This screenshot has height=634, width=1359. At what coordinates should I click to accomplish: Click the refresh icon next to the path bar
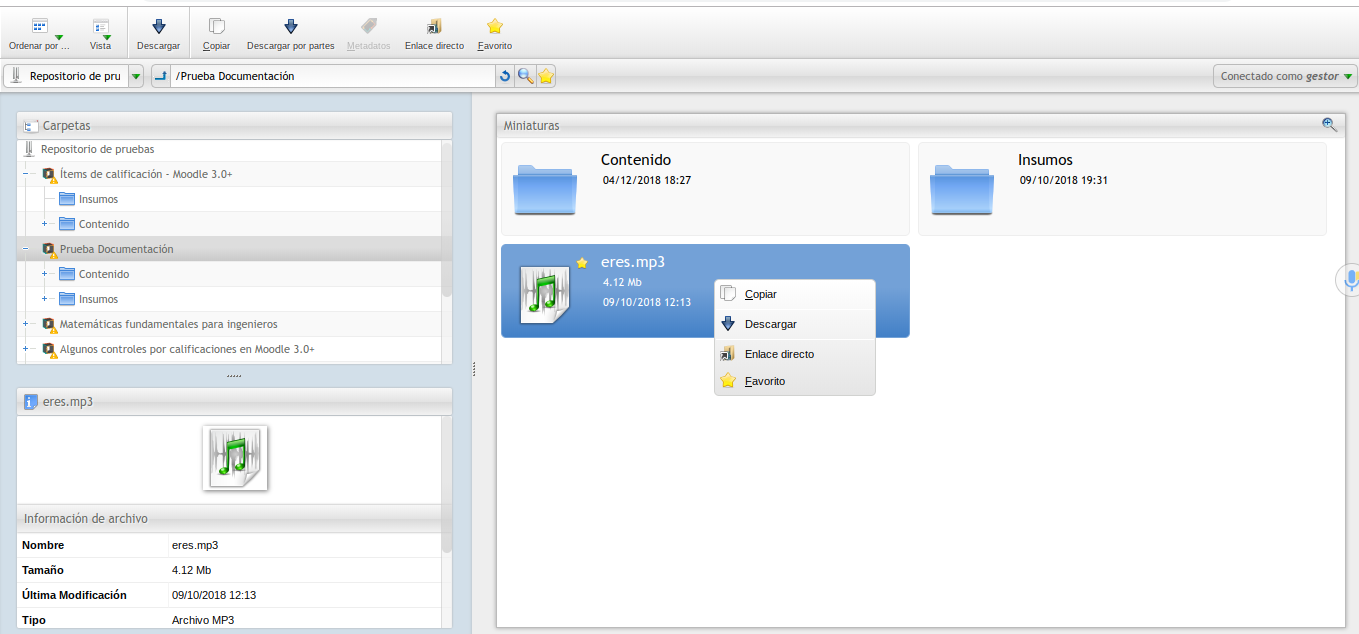coord(505,75)
